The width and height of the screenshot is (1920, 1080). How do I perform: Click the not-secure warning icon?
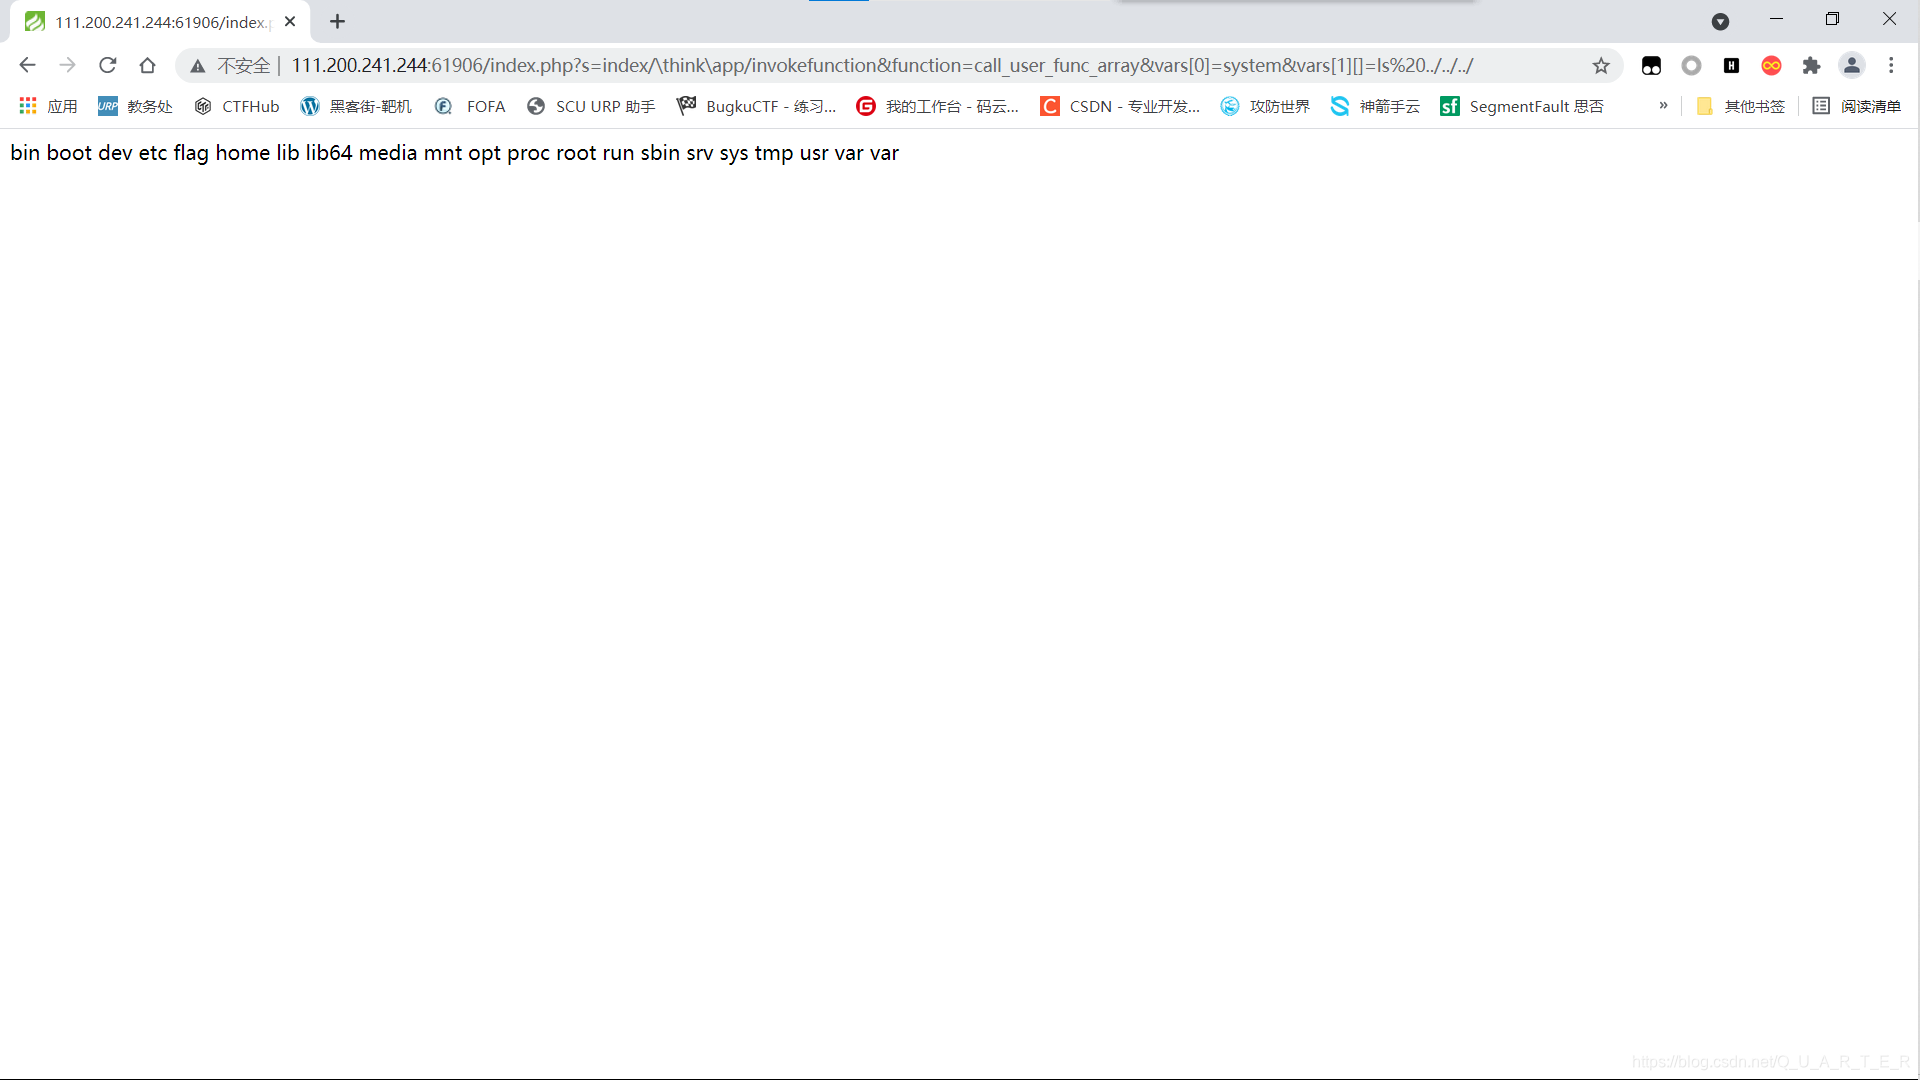(x=198, y=66)
